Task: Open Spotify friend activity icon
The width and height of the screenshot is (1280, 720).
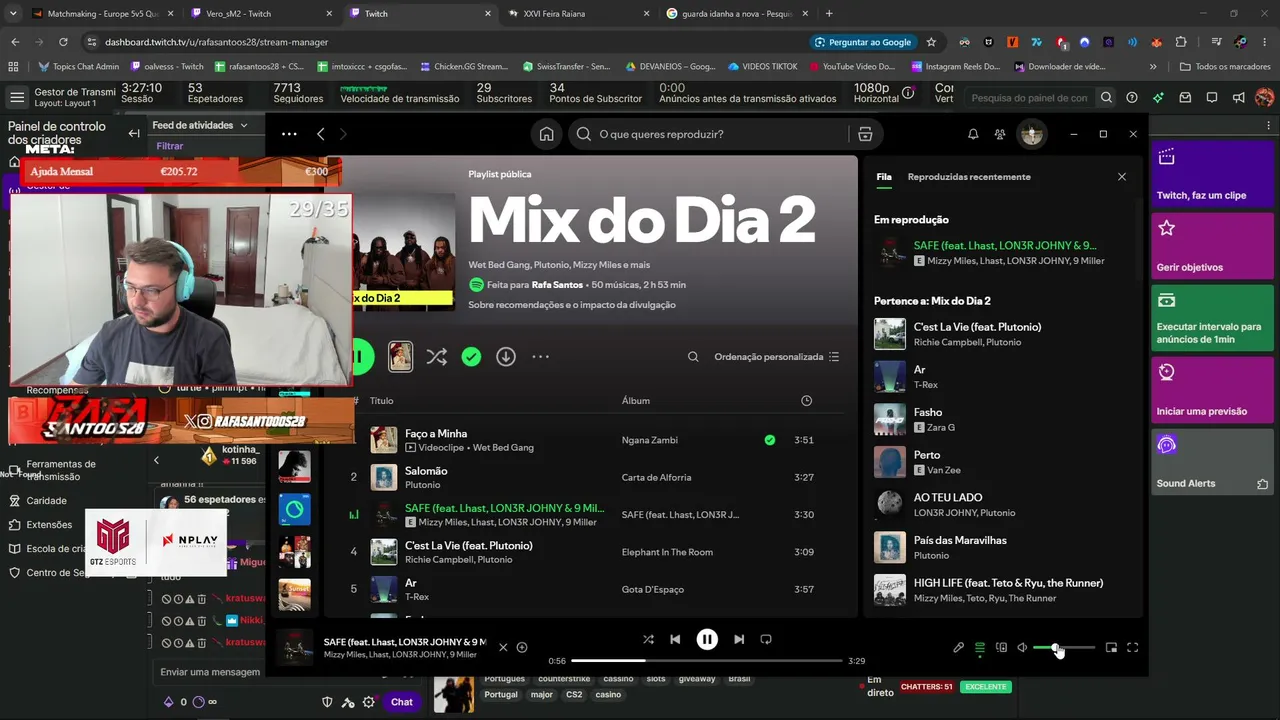Action: (1000, 134)
